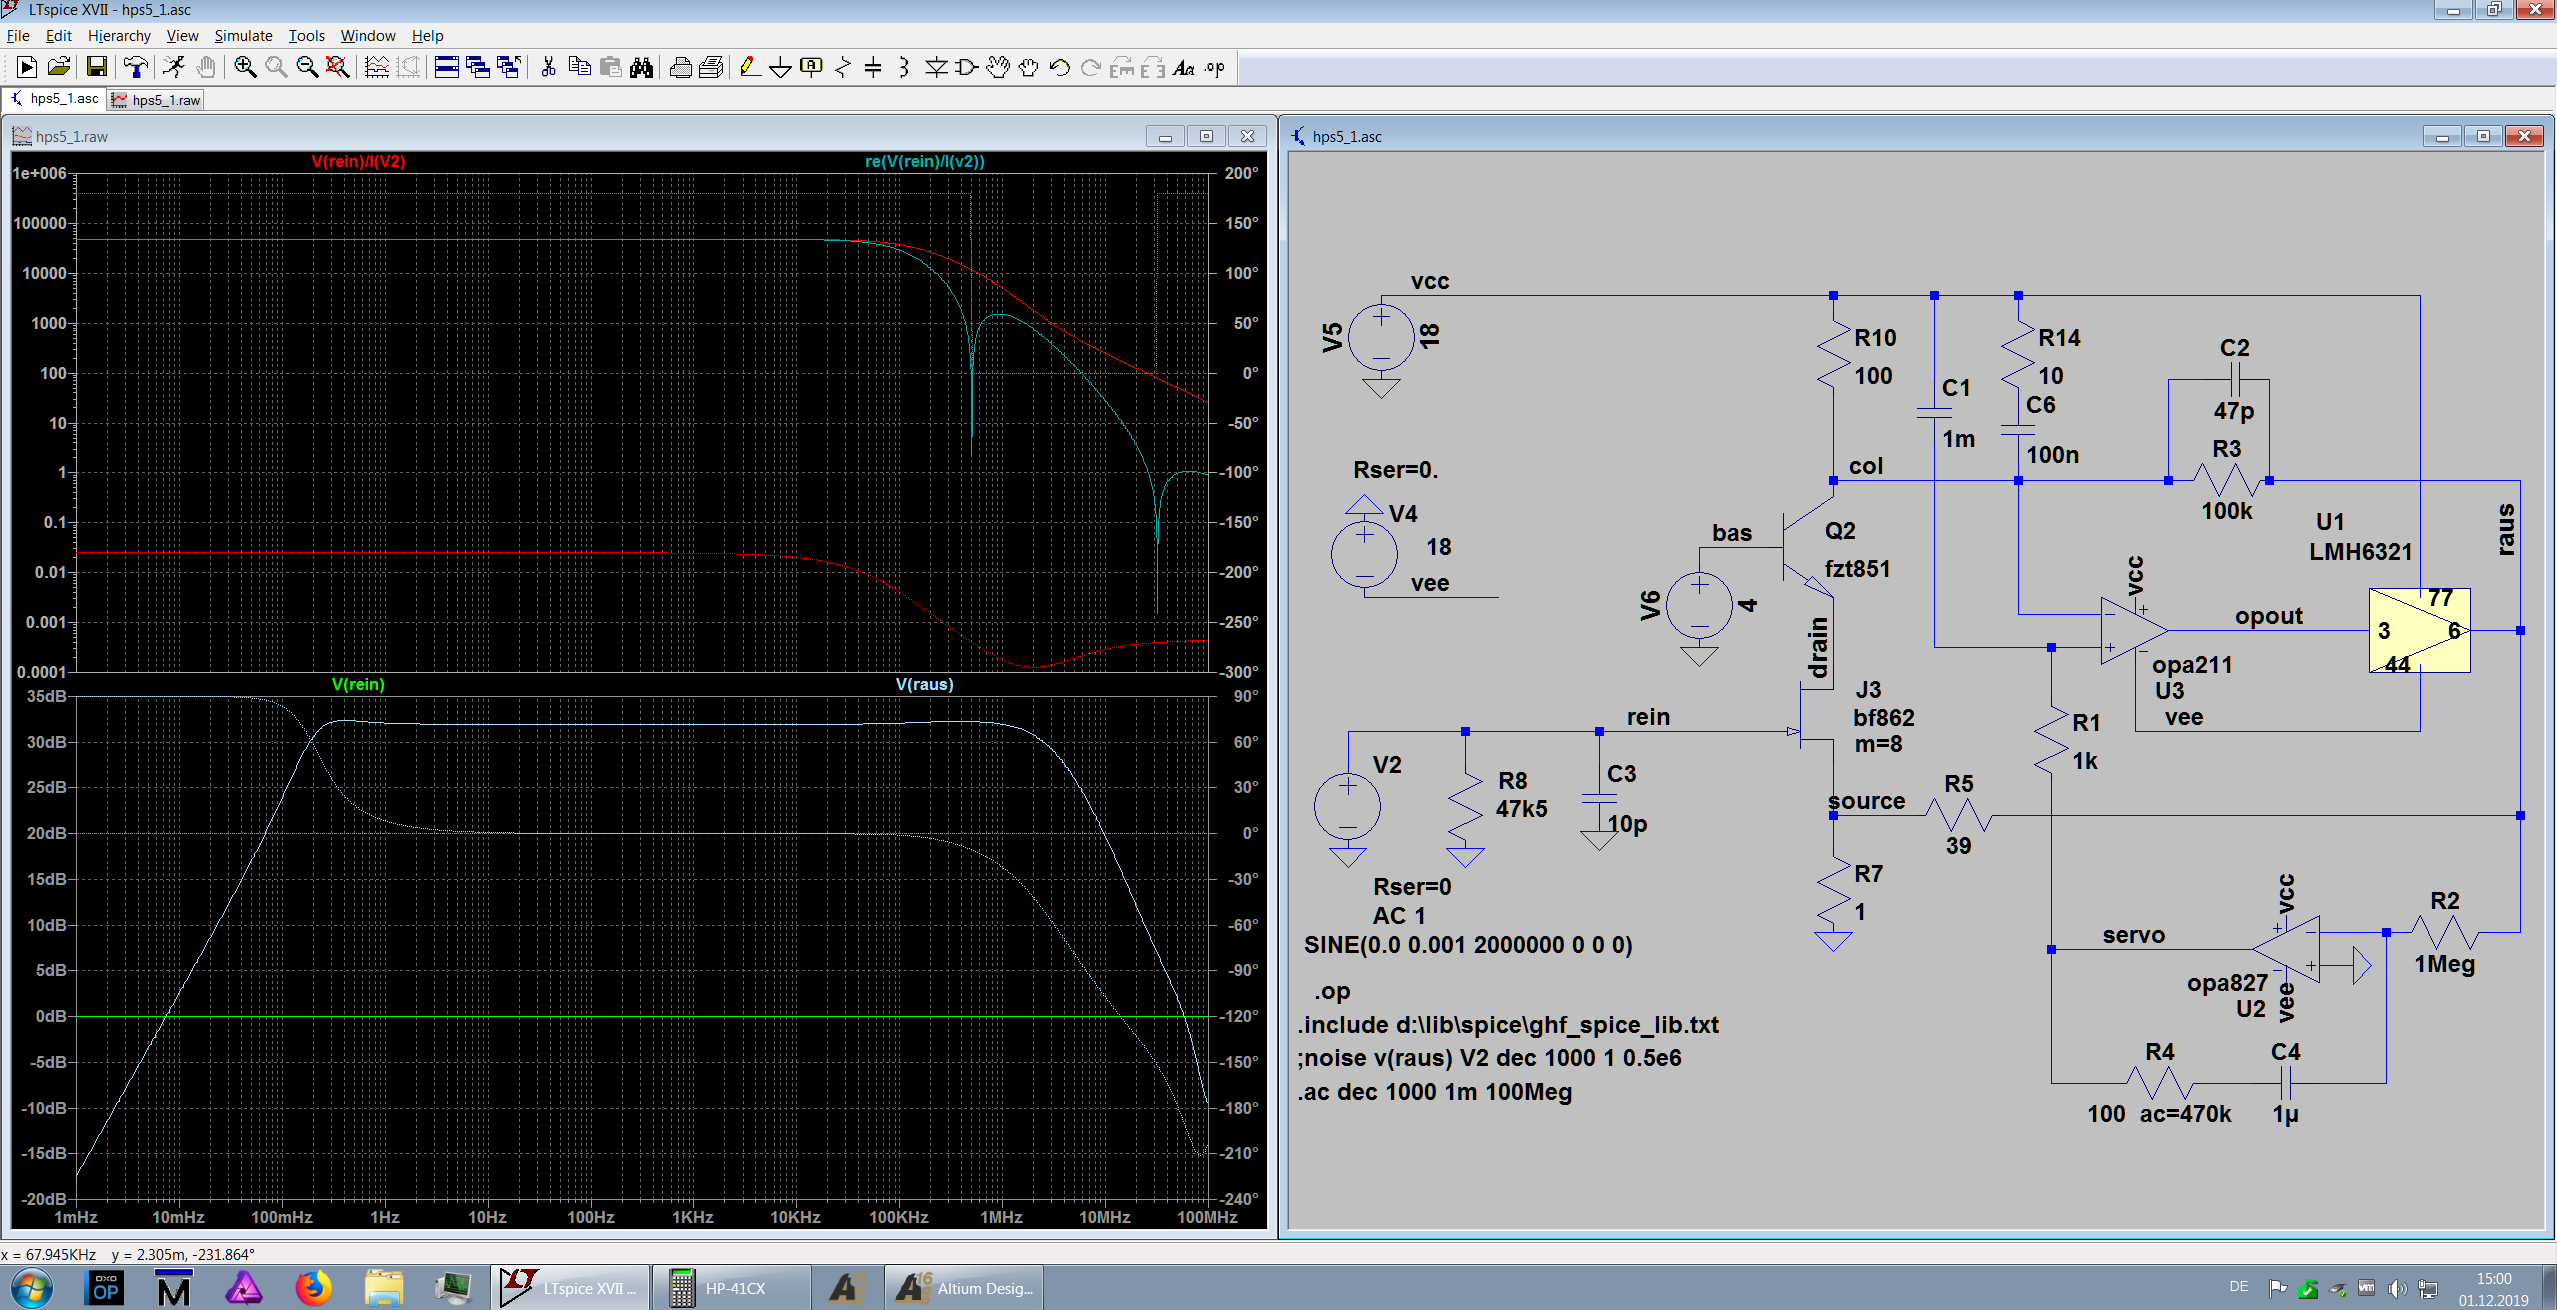Click the wire drawing pencil tool

tap(749, 67)
